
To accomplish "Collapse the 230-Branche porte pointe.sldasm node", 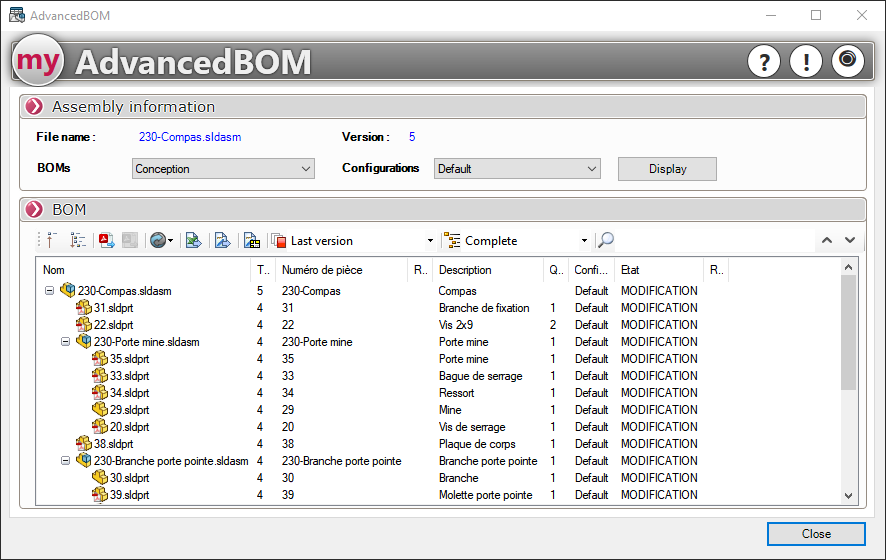I will point(66,461).
